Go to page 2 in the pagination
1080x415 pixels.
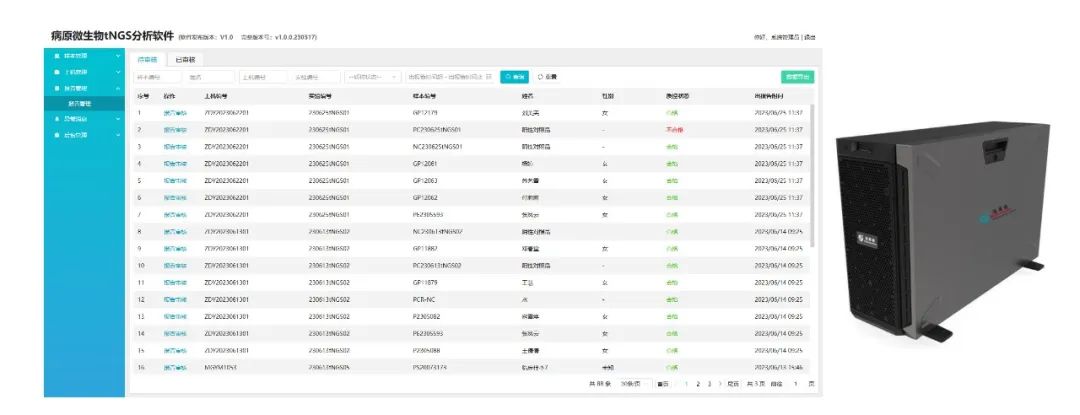pyautogui.click(x=697, y=384)
